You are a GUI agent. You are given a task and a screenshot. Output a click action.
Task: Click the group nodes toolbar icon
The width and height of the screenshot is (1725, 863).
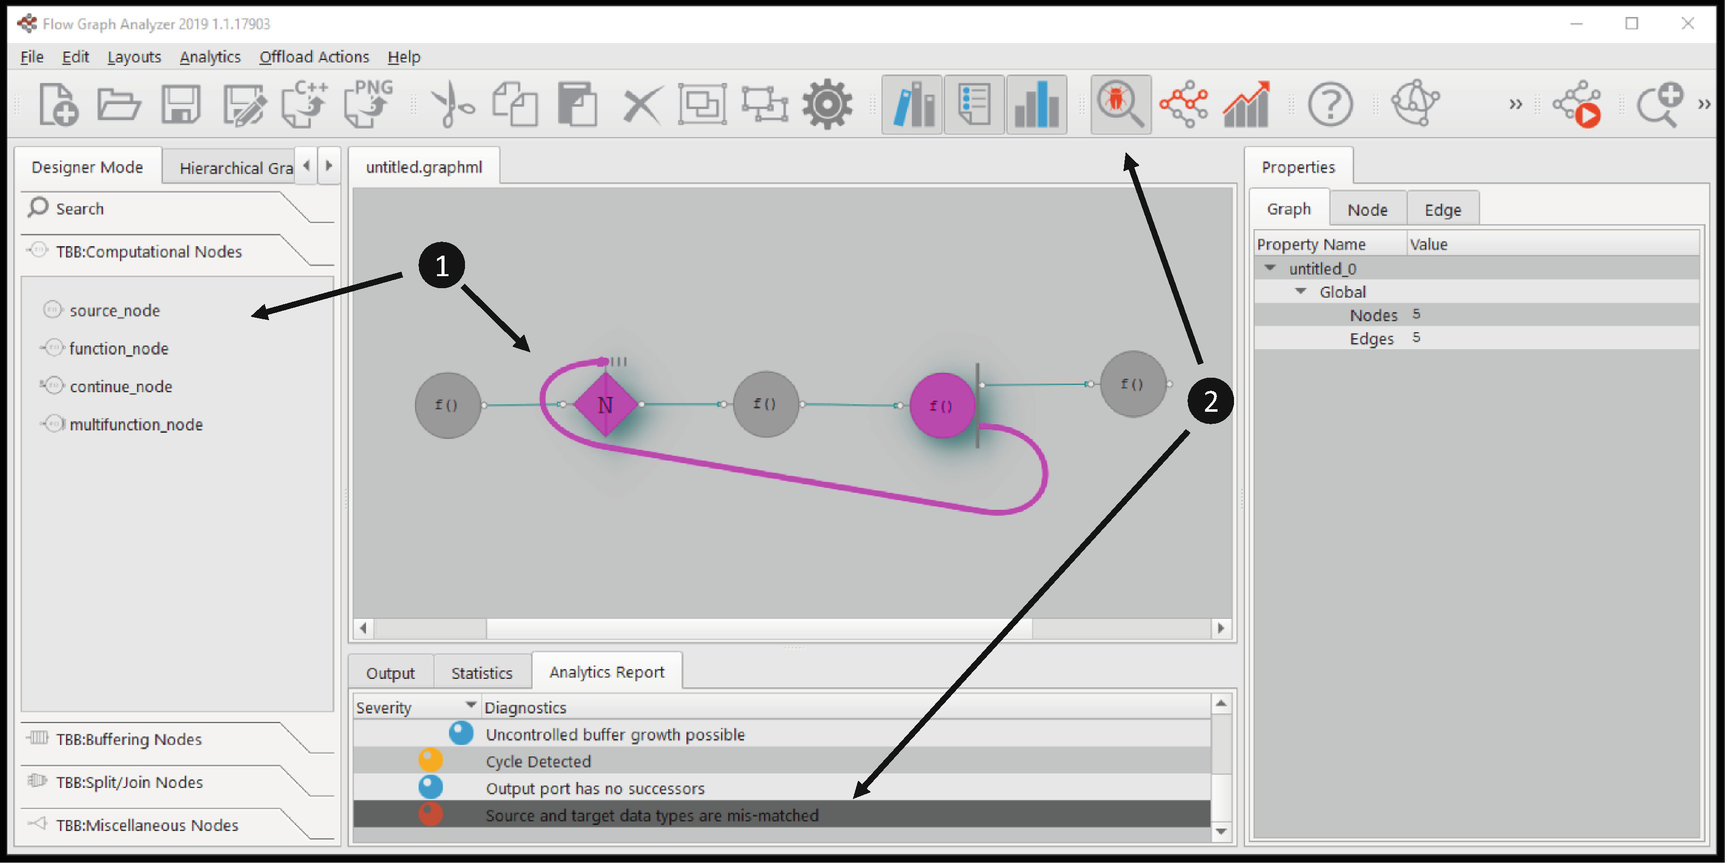point(702,104)
